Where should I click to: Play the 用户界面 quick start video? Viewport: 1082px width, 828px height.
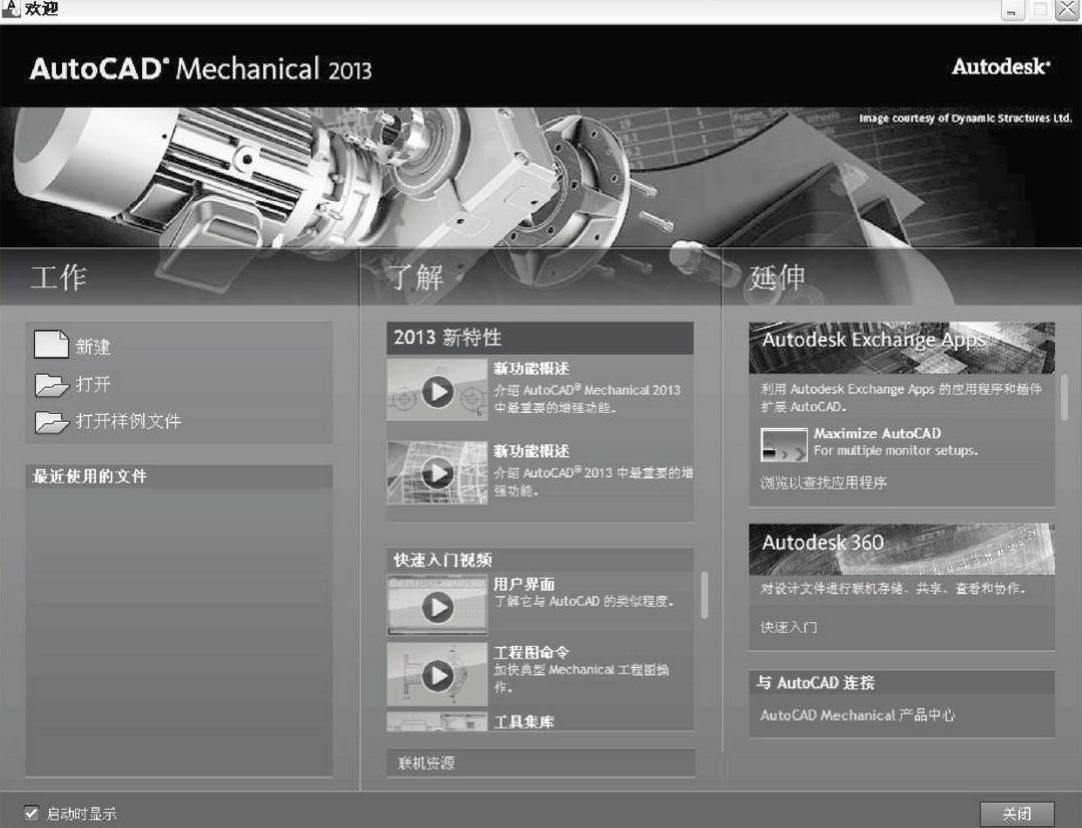pos(437,606)
